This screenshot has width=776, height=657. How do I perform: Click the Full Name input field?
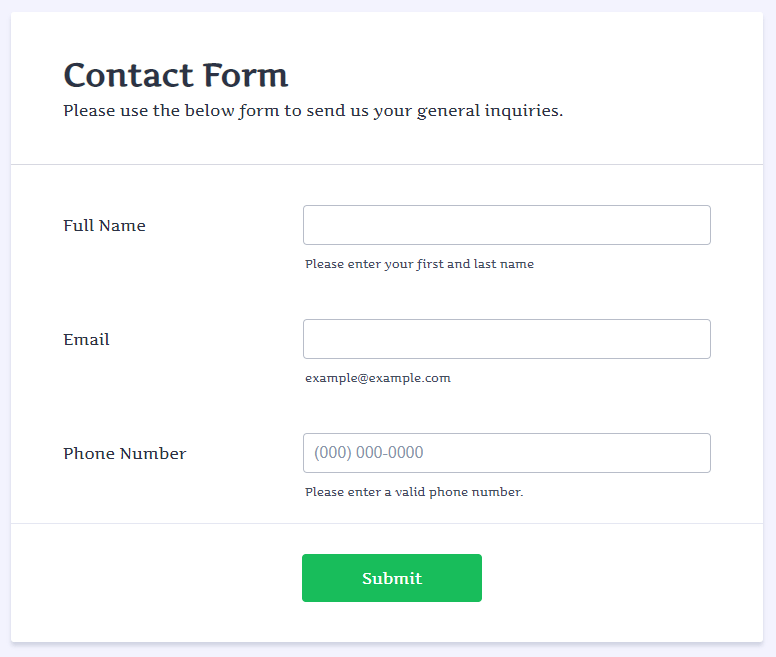[x=506, y=225]
